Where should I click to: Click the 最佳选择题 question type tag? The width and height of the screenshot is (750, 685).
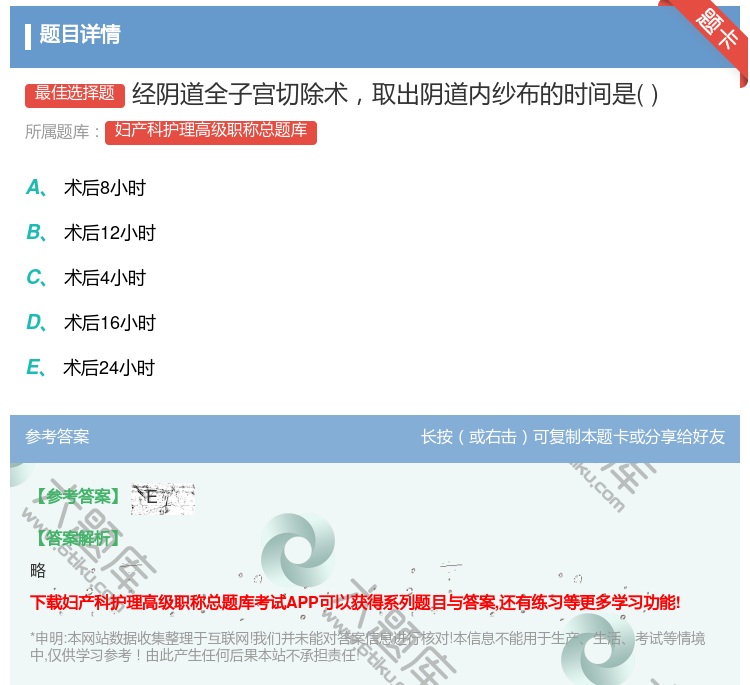point(75,94)
